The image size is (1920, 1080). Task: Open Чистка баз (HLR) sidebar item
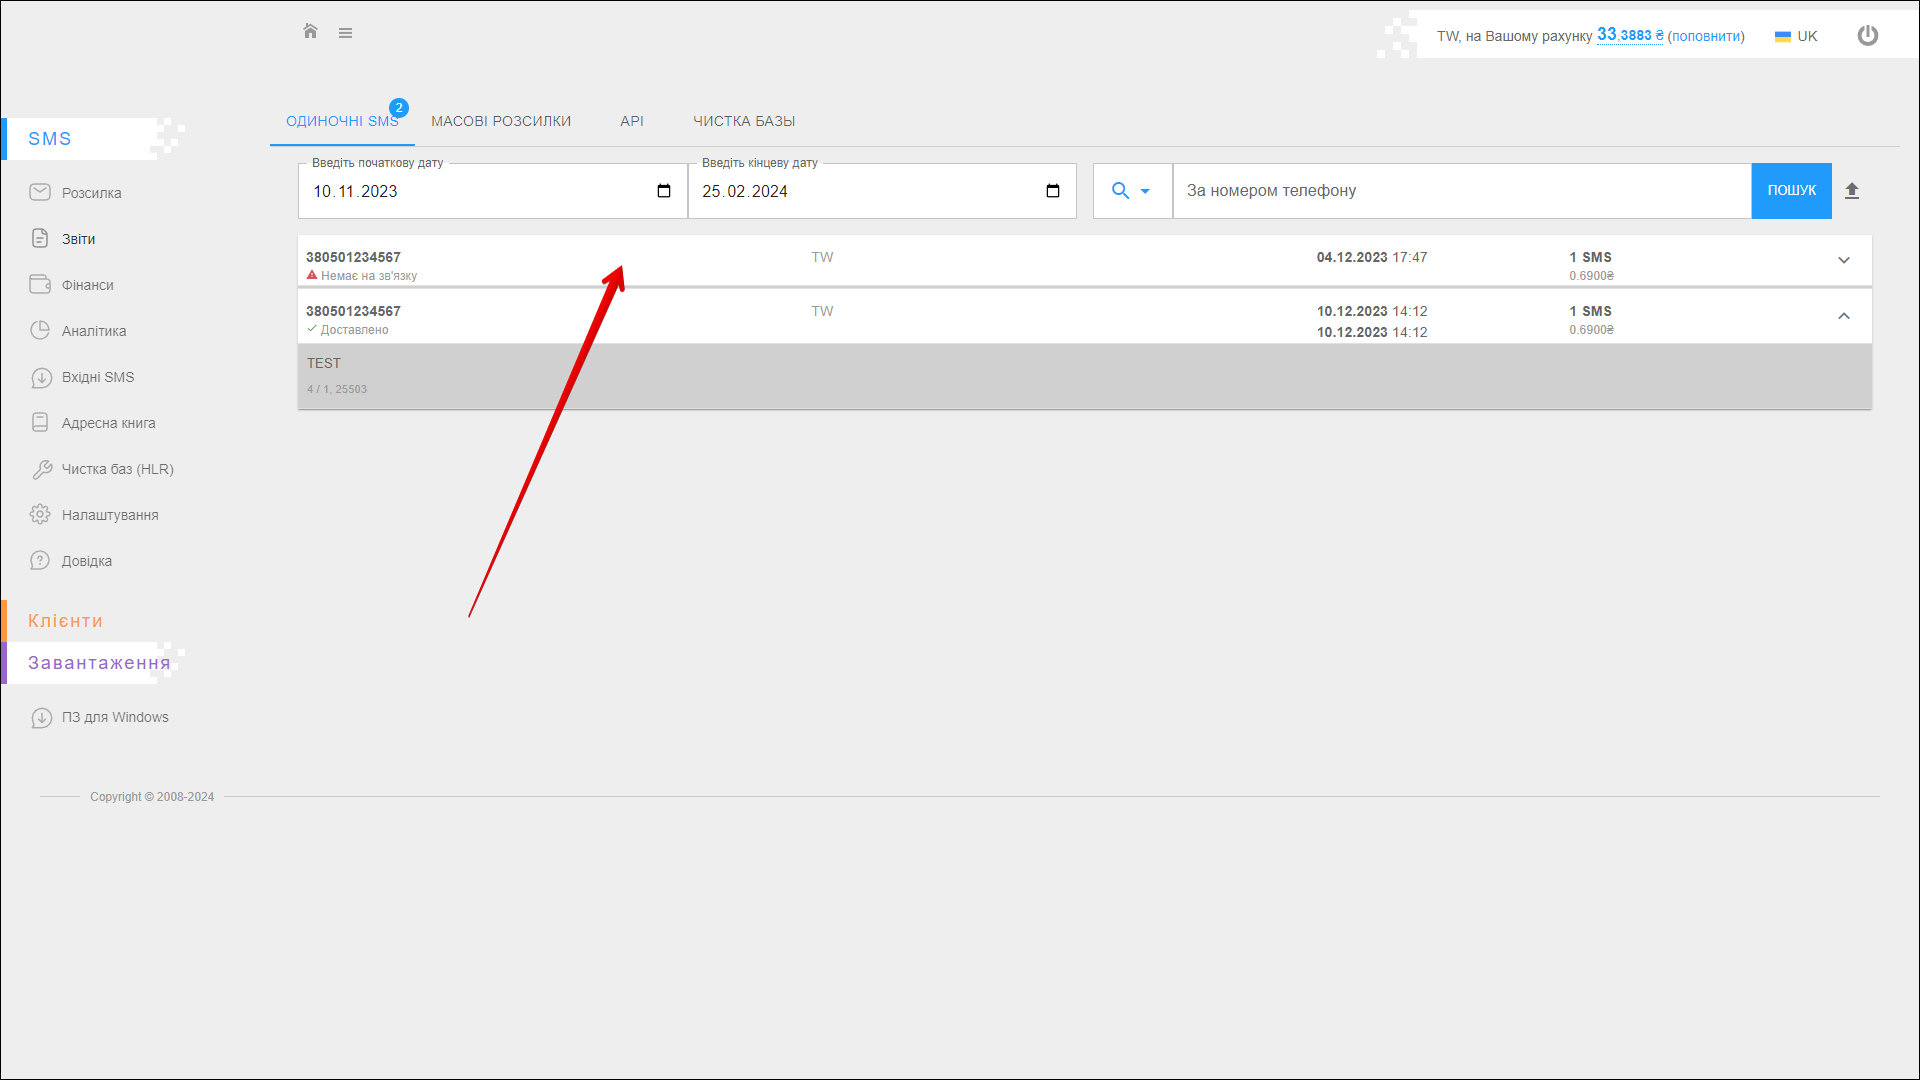point(117,469)
